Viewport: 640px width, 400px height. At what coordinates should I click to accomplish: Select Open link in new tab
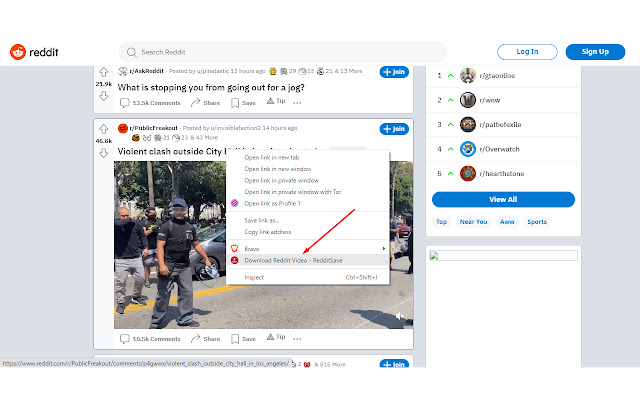308,158
